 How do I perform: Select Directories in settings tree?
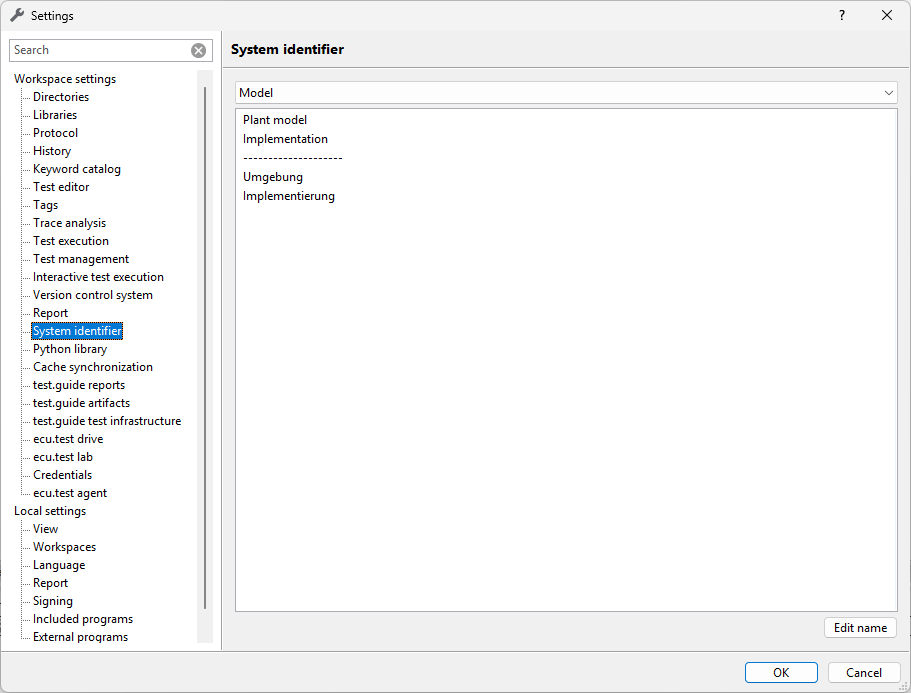coord(61,97)
